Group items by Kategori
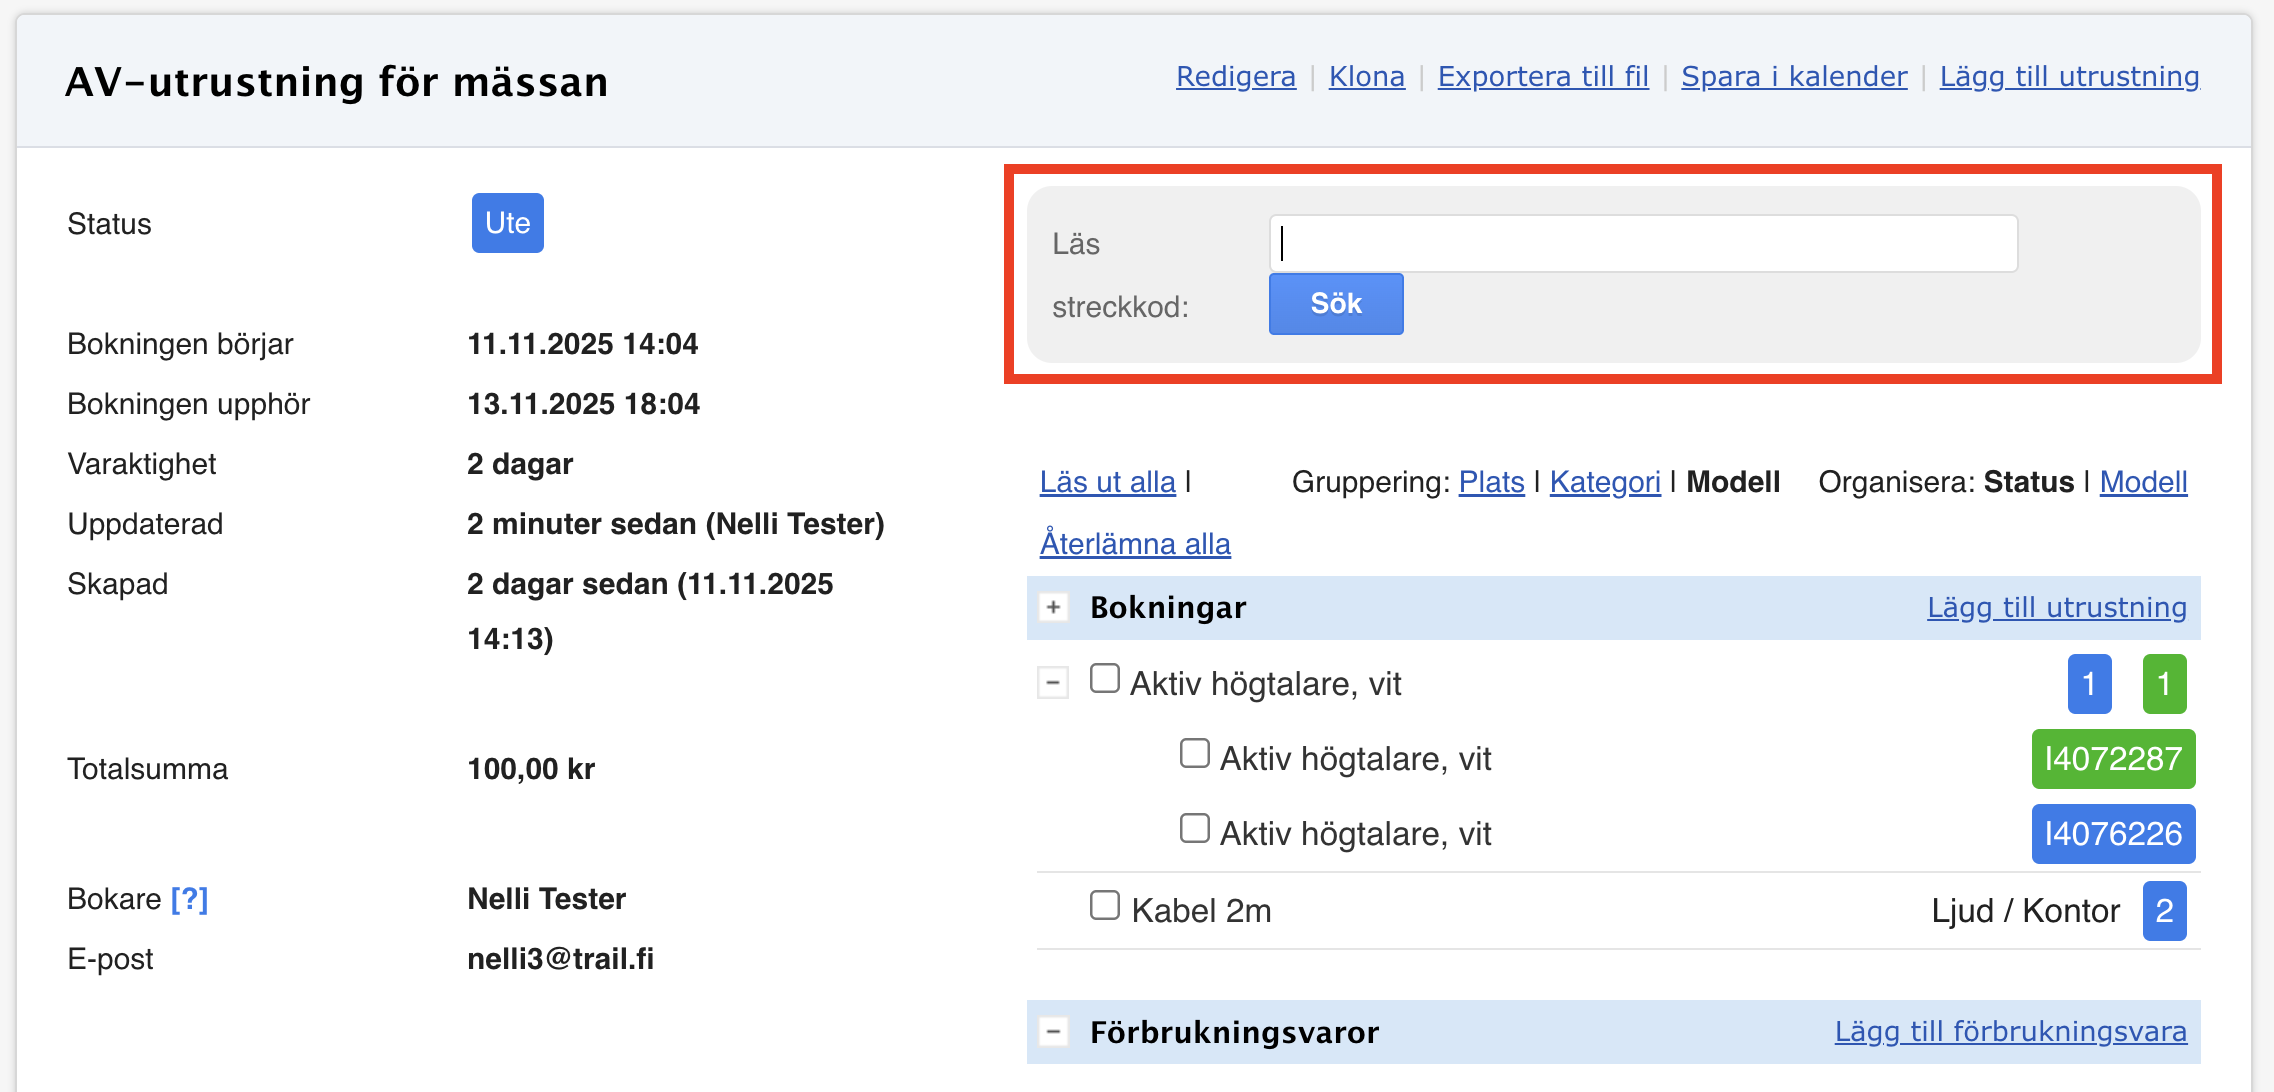Screen dimensions: 2274x1092 point(1604,482)
